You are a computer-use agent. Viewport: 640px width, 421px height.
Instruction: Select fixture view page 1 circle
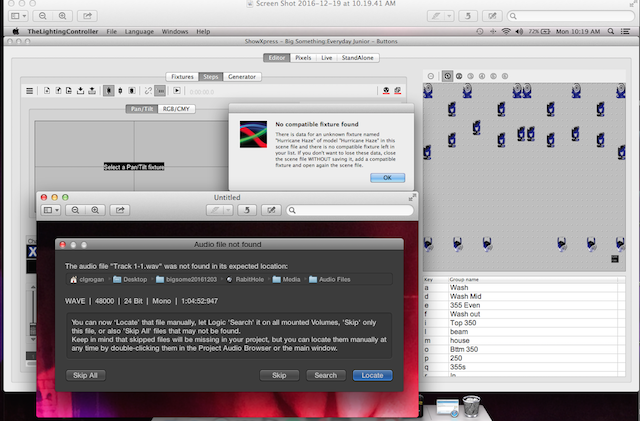pyautogui.click(x=447, y=76)
